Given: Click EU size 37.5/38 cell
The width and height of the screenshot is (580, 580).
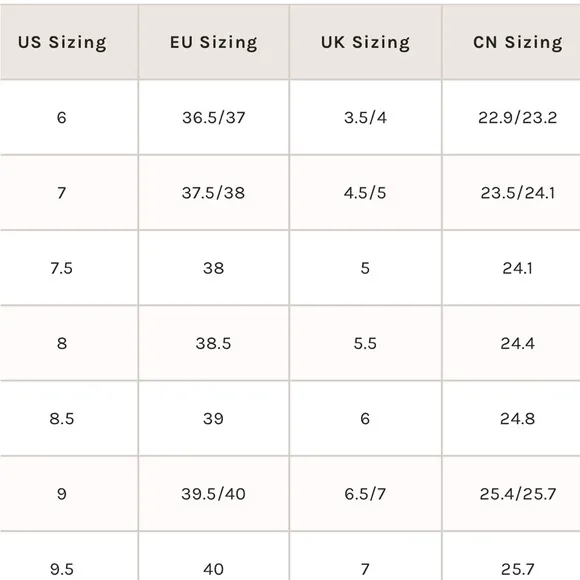Looking at the screenshot, I should [214, 193].
